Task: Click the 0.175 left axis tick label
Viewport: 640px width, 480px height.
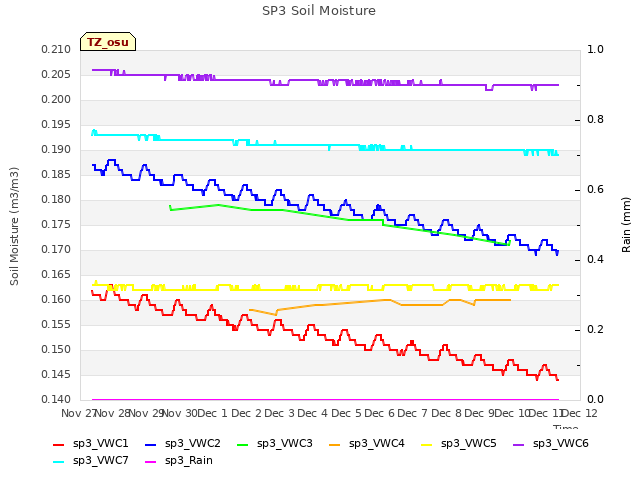Action: [x=56, y=224]
